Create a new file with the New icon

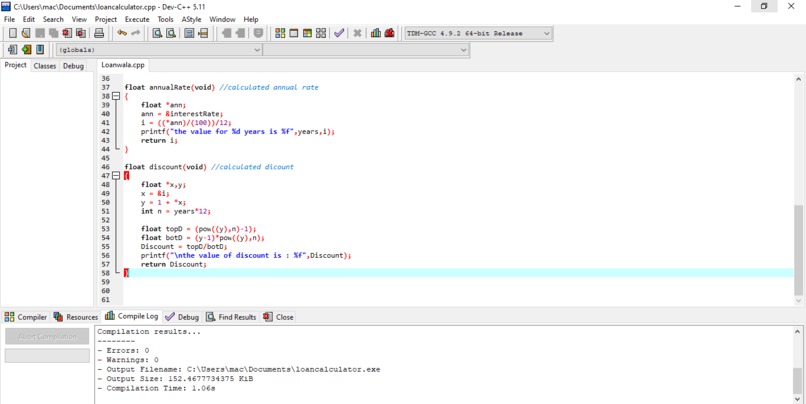12,33
